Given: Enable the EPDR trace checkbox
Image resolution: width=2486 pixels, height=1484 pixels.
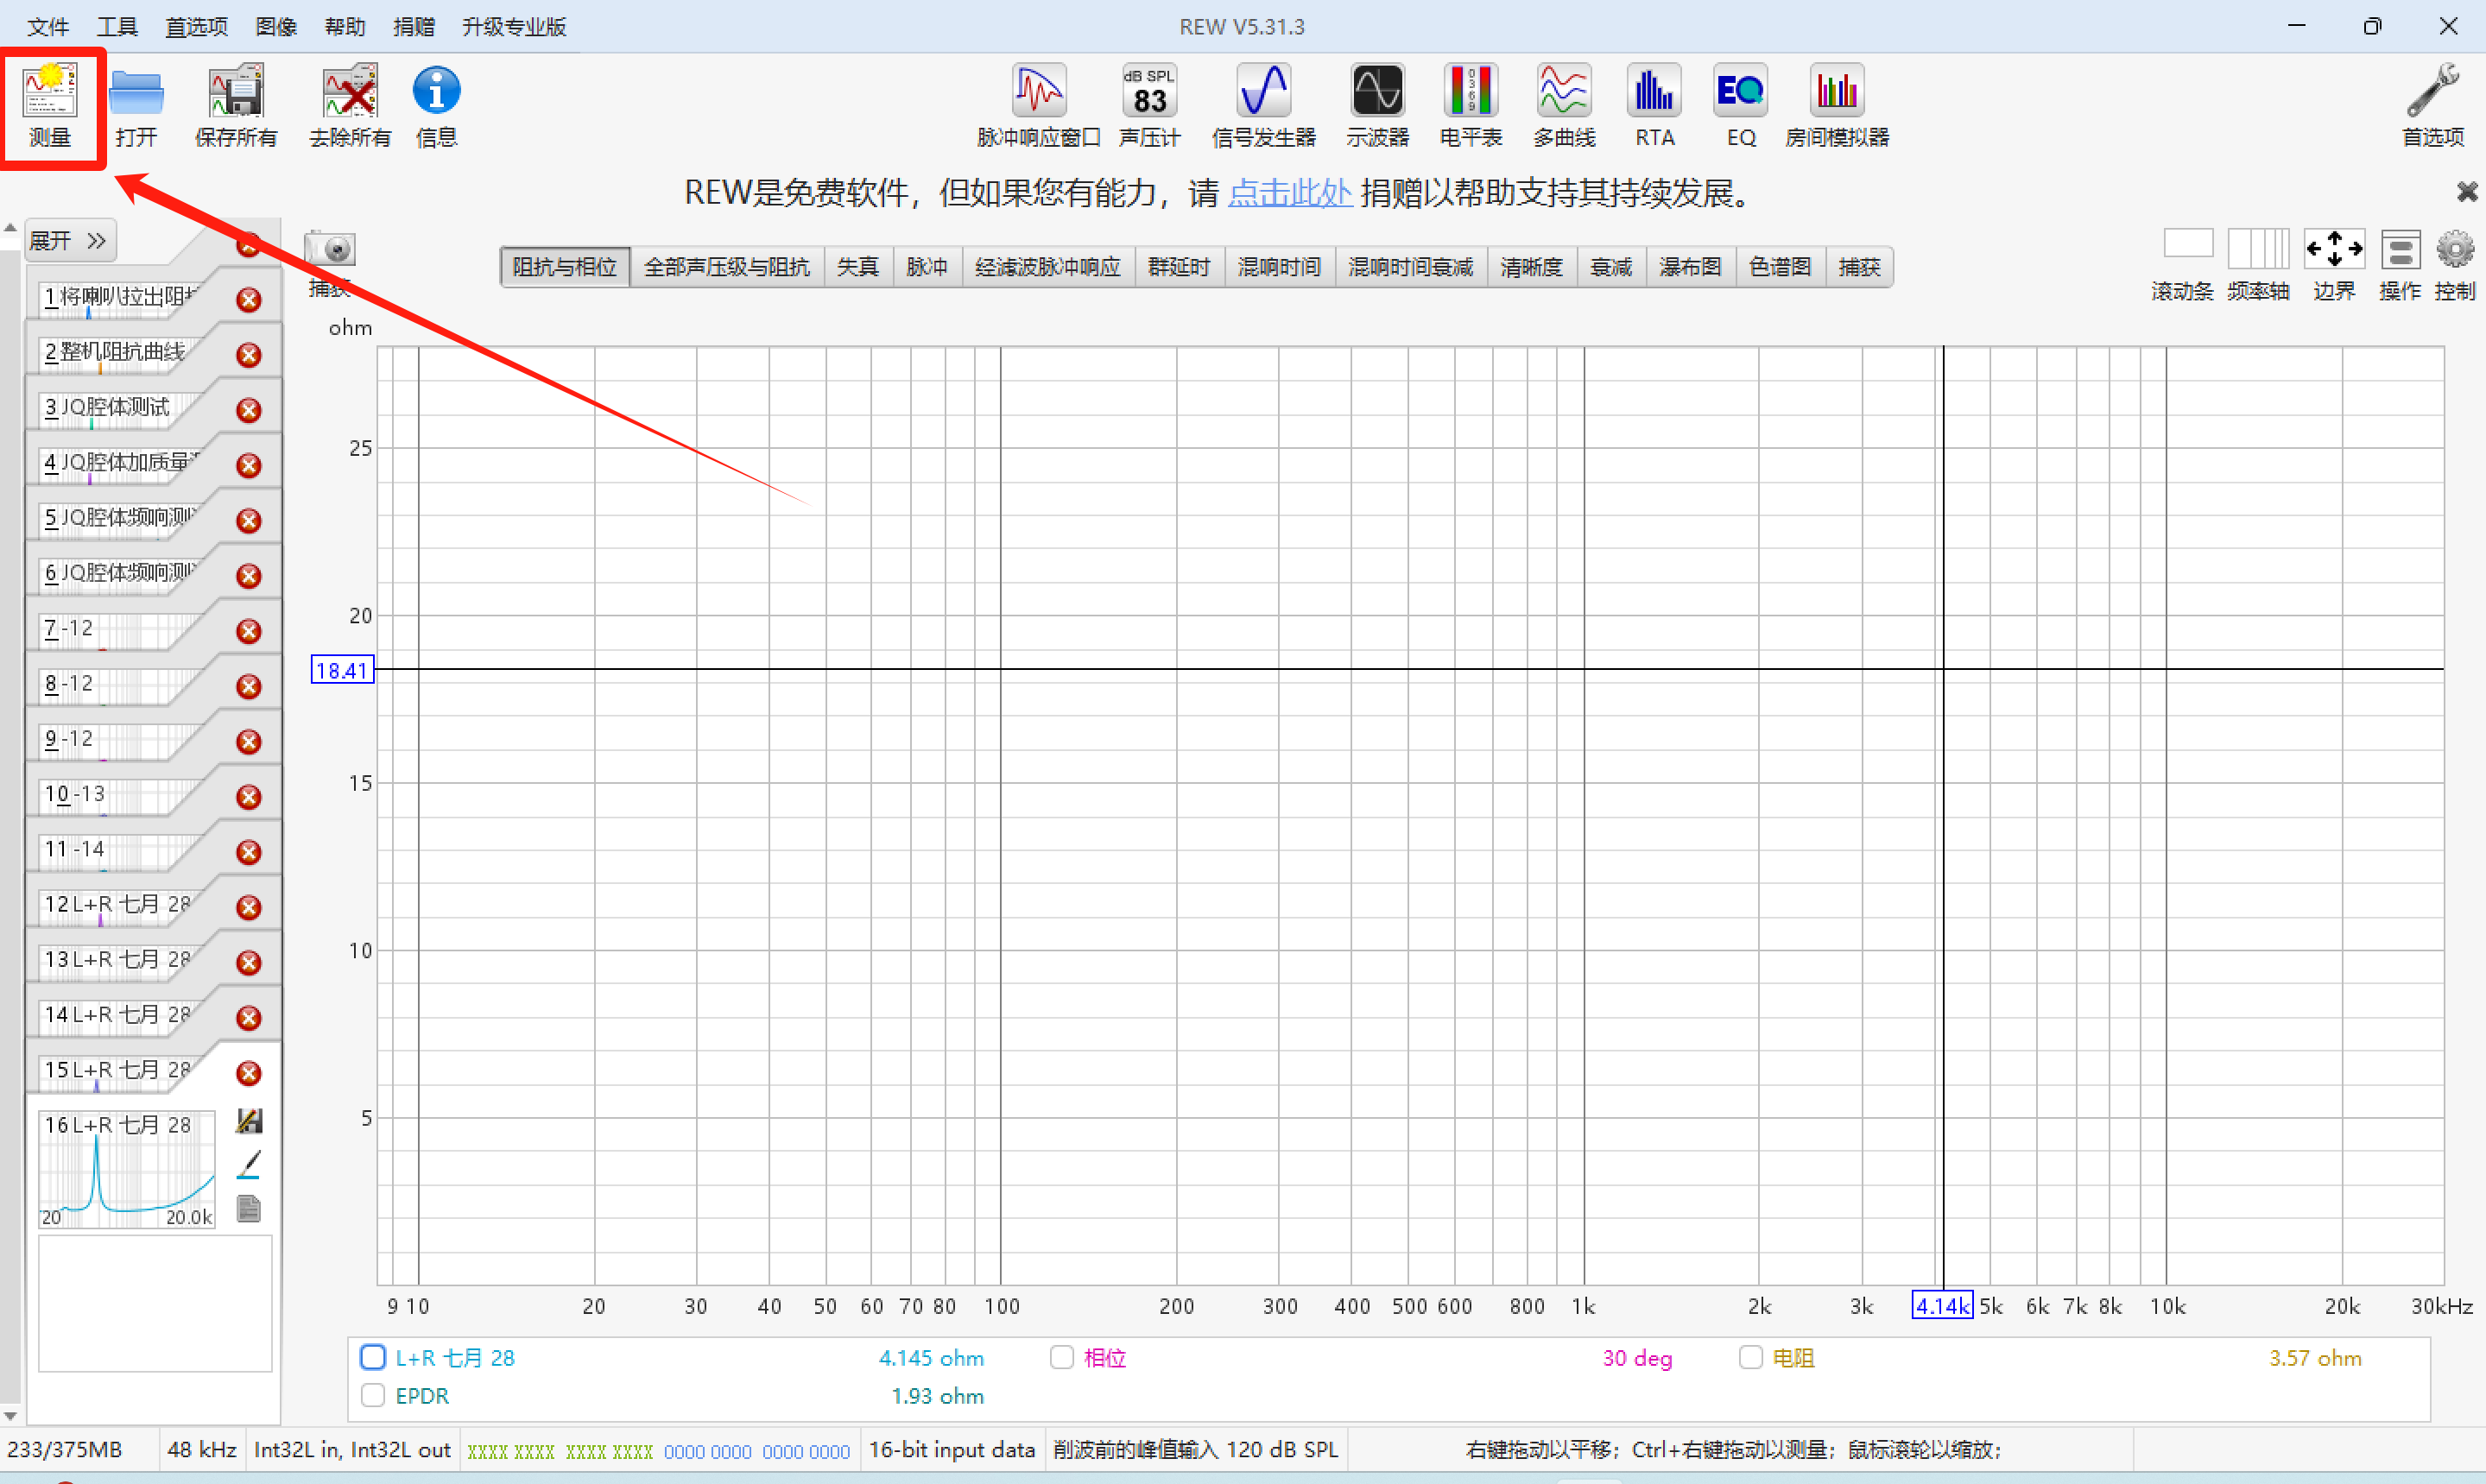Looking at the screenshot, I should (x=373, y=1395).
